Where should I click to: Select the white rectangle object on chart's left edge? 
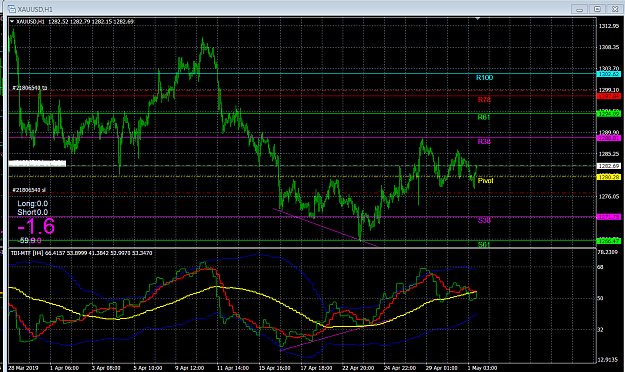tap(37, 163)
